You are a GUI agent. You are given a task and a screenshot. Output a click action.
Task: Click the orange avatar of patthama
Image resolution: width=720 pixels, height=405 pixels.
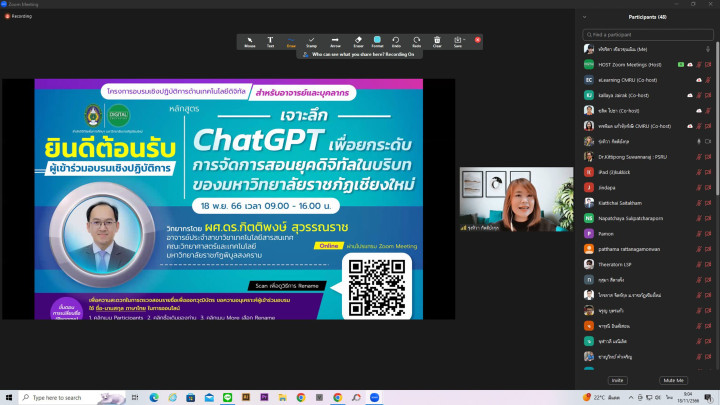pos(589,249)
